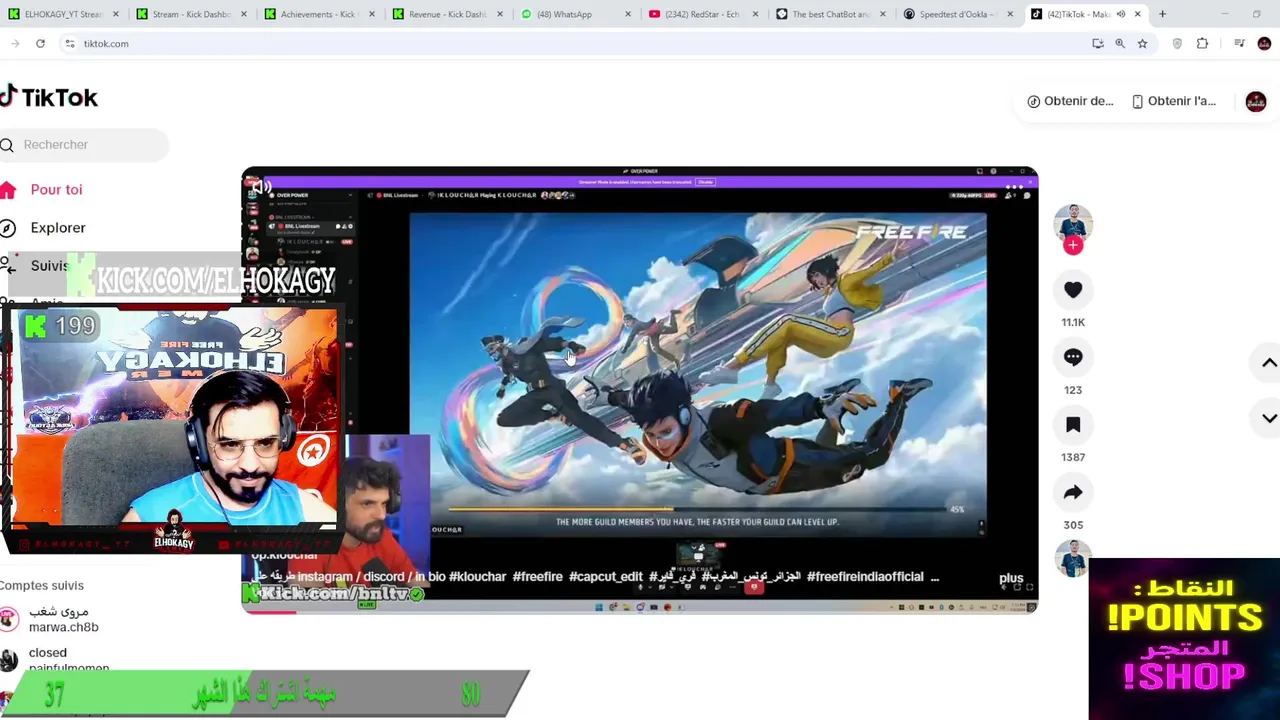The image size is (1280, 720).
Task: Open the profile avatar in TikTok header
Action: (1256, 101)
